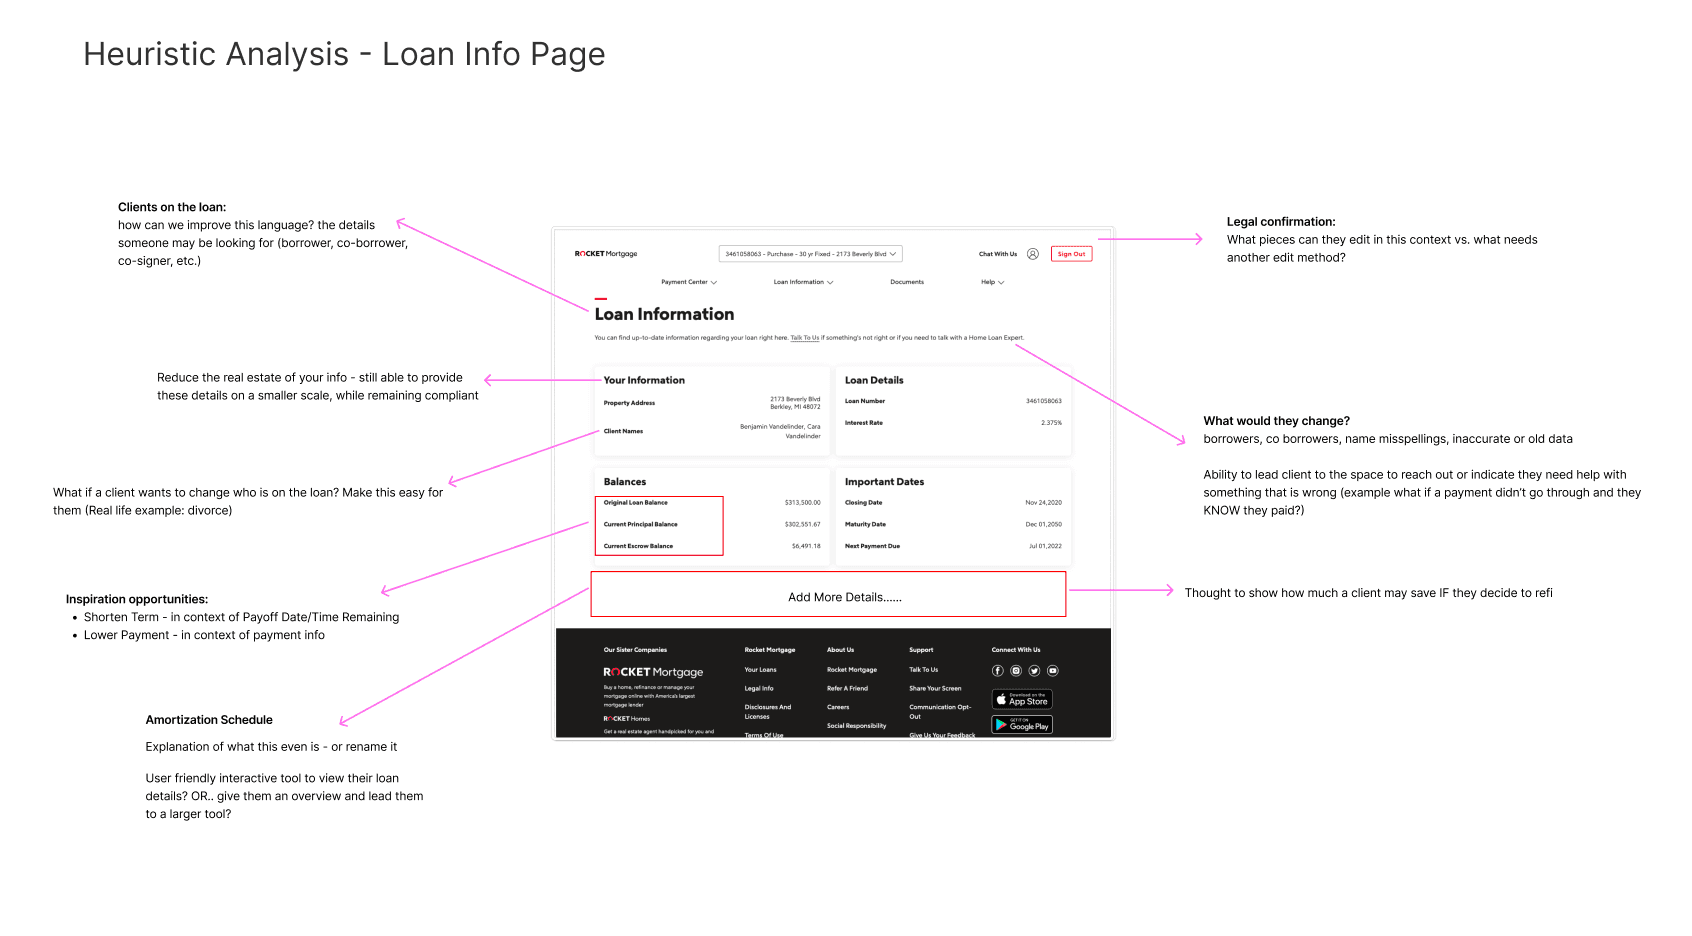Open the Google Play download badge

point(1022,724)
